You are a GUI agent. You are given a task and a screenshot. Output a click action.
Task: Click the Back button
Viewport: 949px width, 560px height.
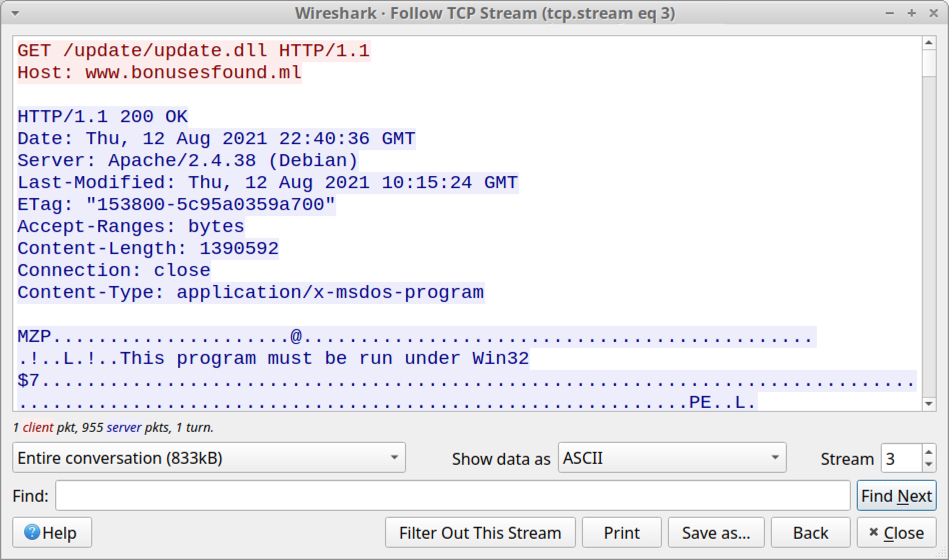pos(811,533)
